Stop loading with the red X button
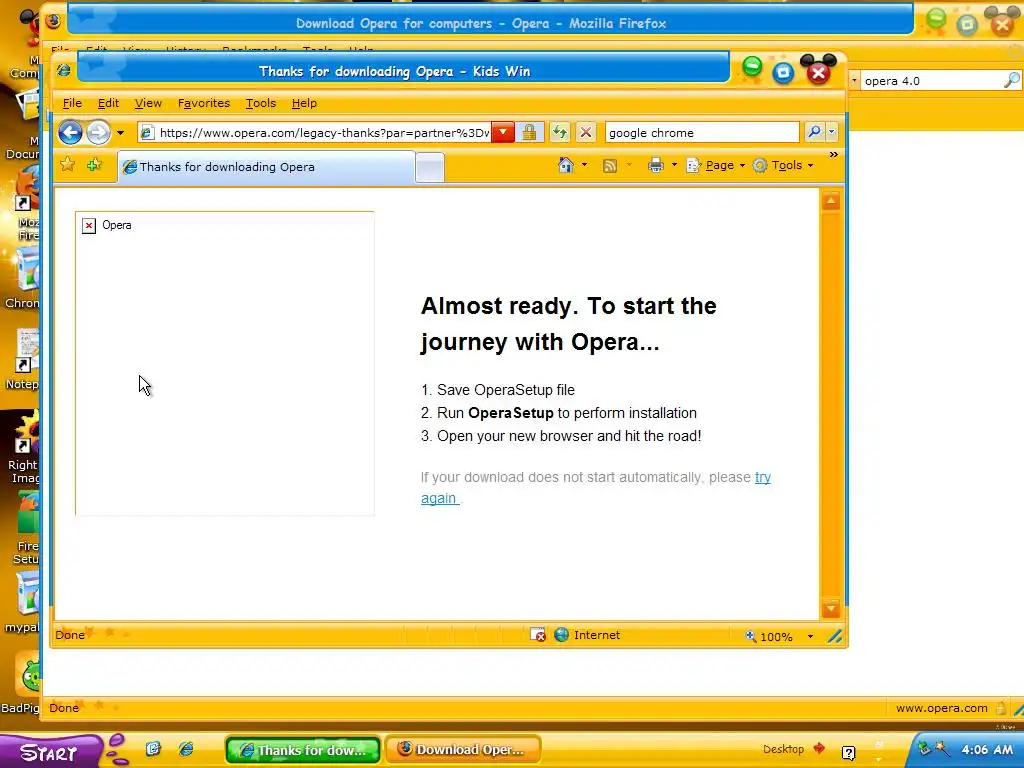 586,133
